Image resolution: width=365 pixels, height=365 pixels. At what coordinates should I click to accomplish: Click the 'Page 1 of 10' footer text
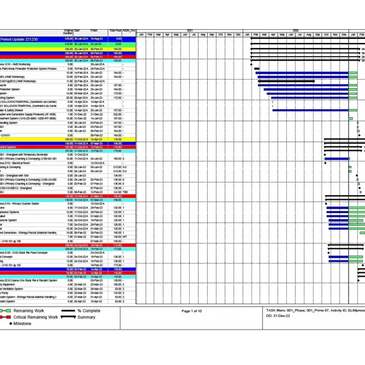point(191,311)
